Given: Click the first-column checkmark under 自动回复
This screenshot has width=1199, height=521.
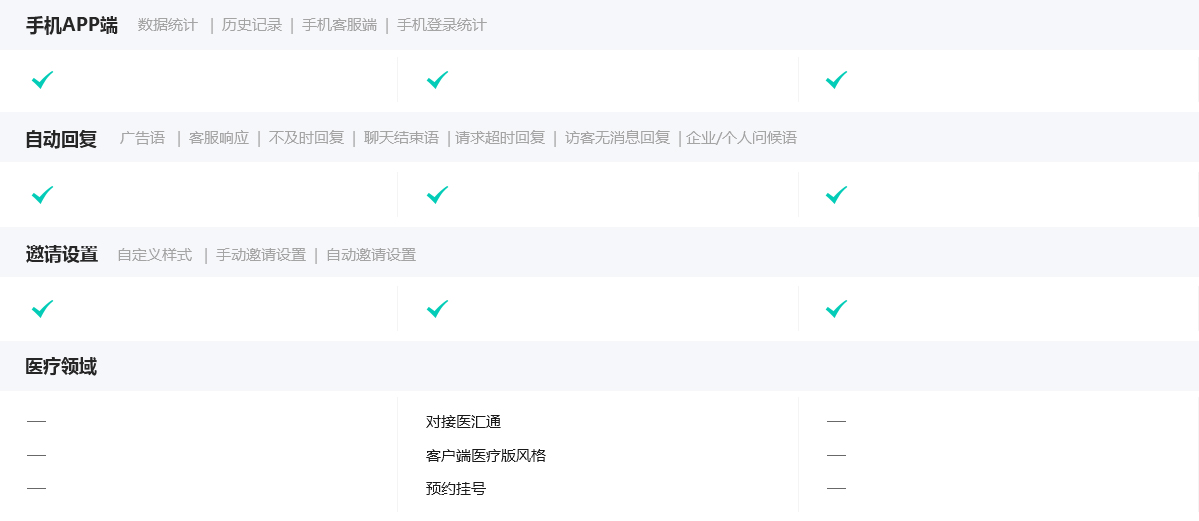Looking at the screenshot, I should point(42,195).
